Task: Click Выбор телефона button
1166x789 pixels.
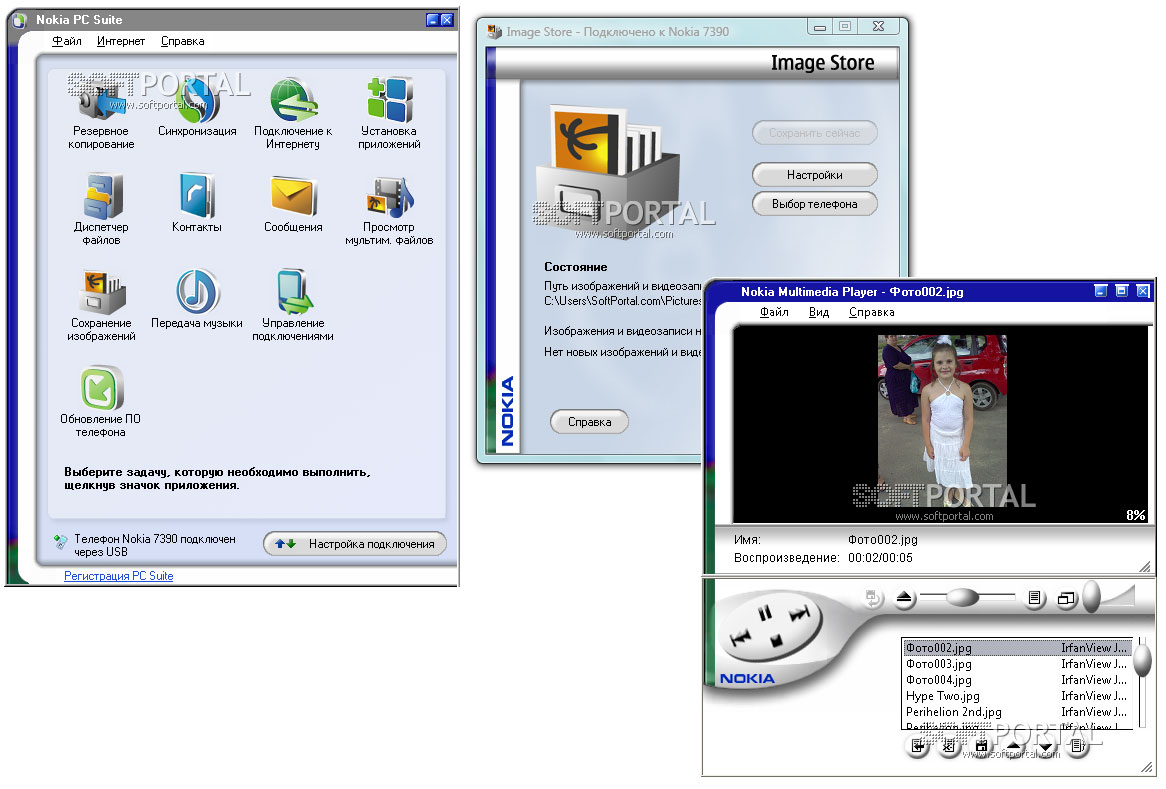Action: pyautogui.click(x=814, y=204)
